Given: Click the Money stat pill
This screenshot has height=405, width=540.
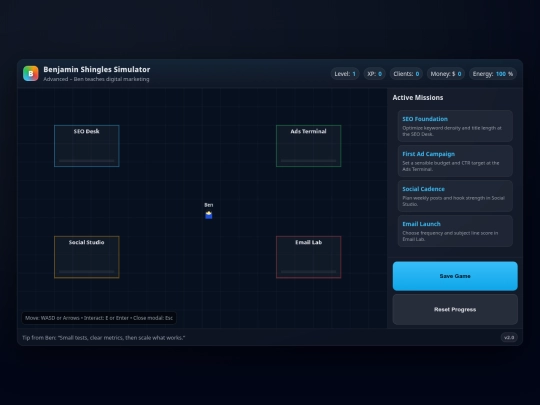Looking at the screenshot, I should (x=446, y=74).
